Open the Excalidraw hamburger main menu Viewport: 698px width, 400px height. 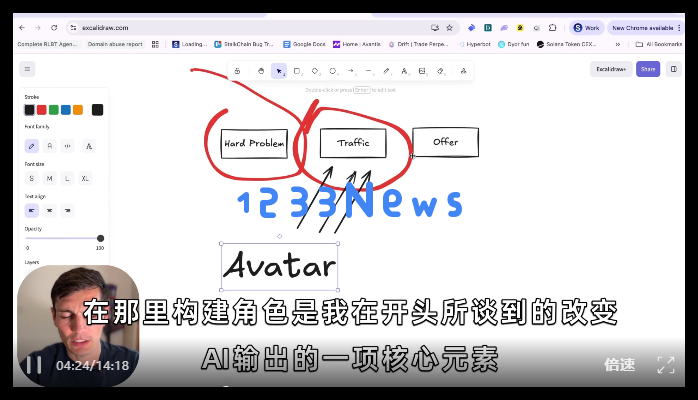(x=27, y=69)
